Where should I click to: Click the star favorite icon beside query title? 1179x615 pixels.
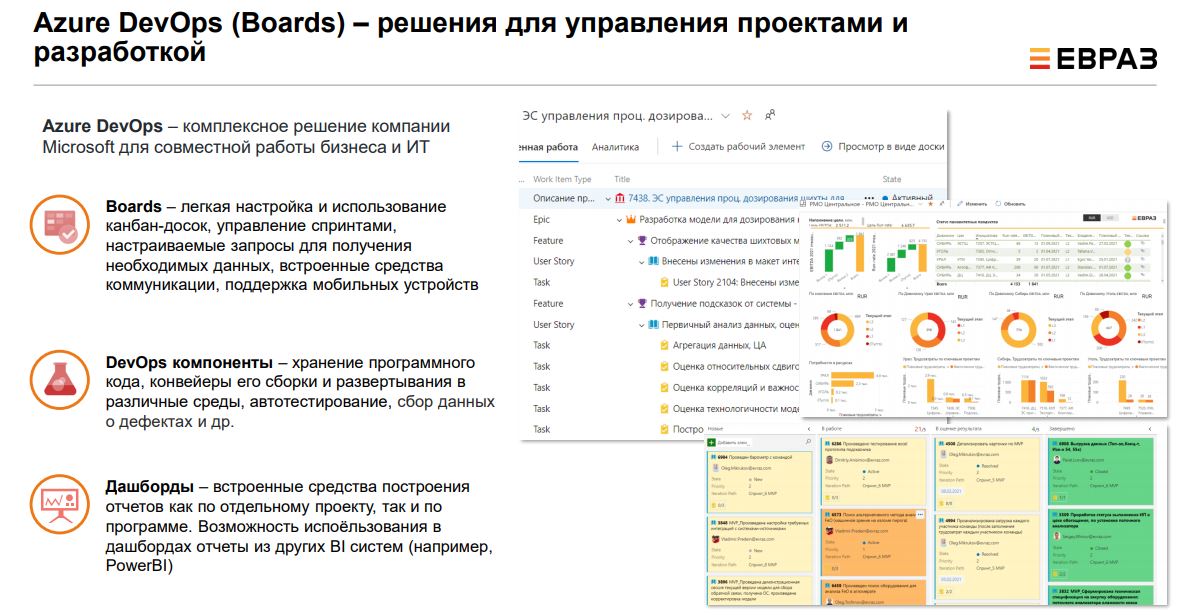click(x=750, y=115)
